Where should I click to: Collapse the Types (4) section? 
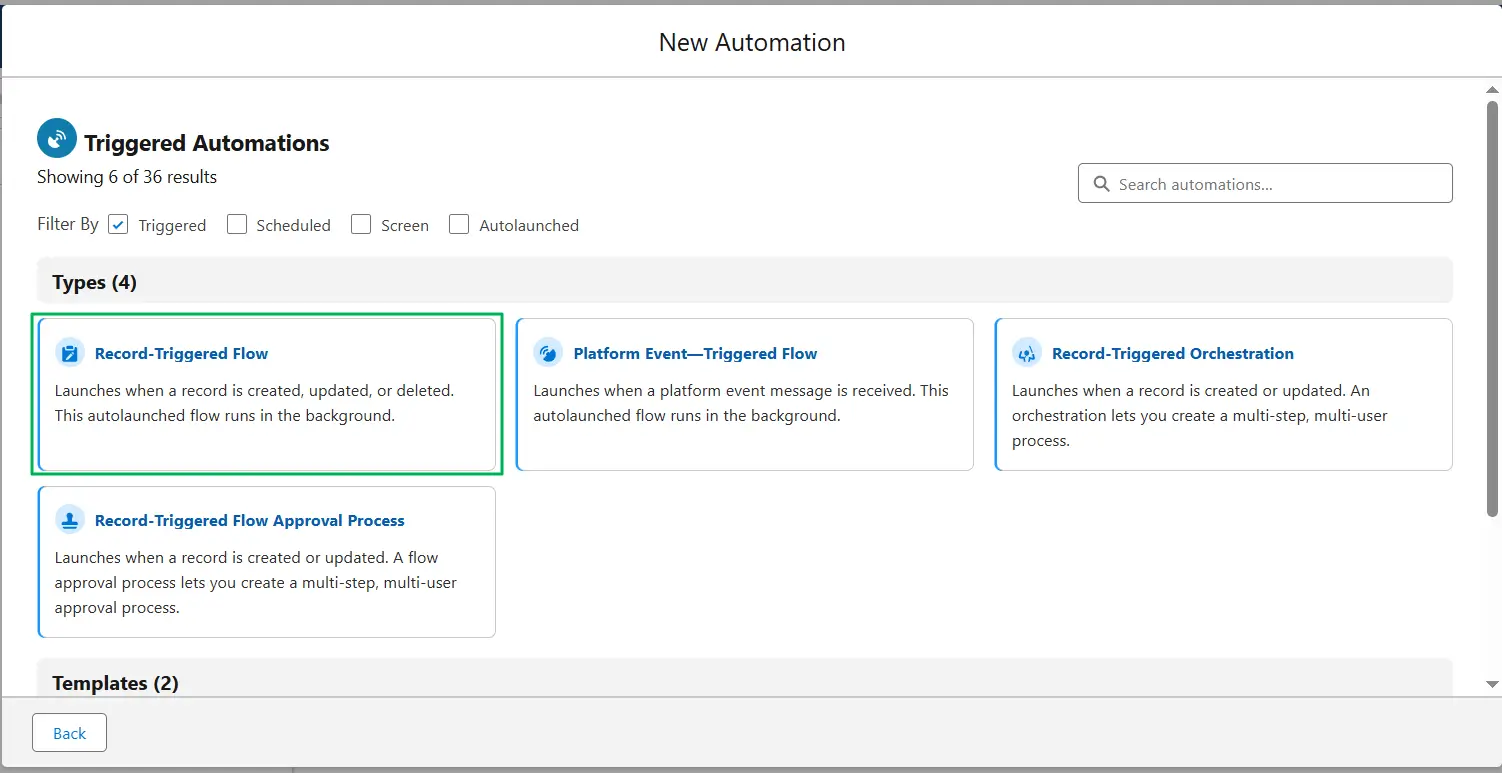pyautogui.click(x=94, y=282)
